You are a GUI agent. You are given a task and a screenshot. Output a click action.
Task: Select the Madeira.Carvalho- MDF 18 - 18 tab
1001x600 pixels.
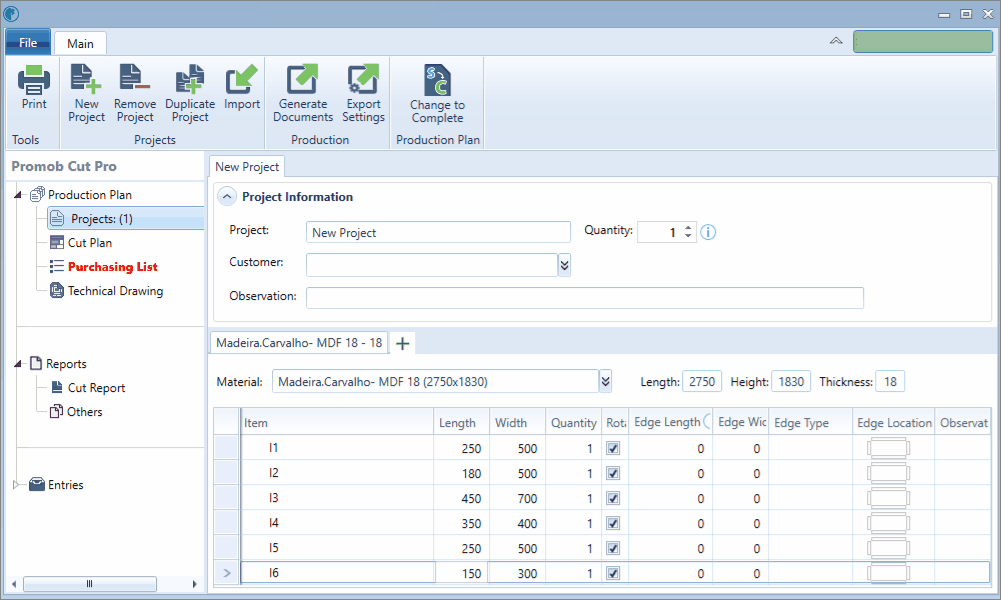299,343
